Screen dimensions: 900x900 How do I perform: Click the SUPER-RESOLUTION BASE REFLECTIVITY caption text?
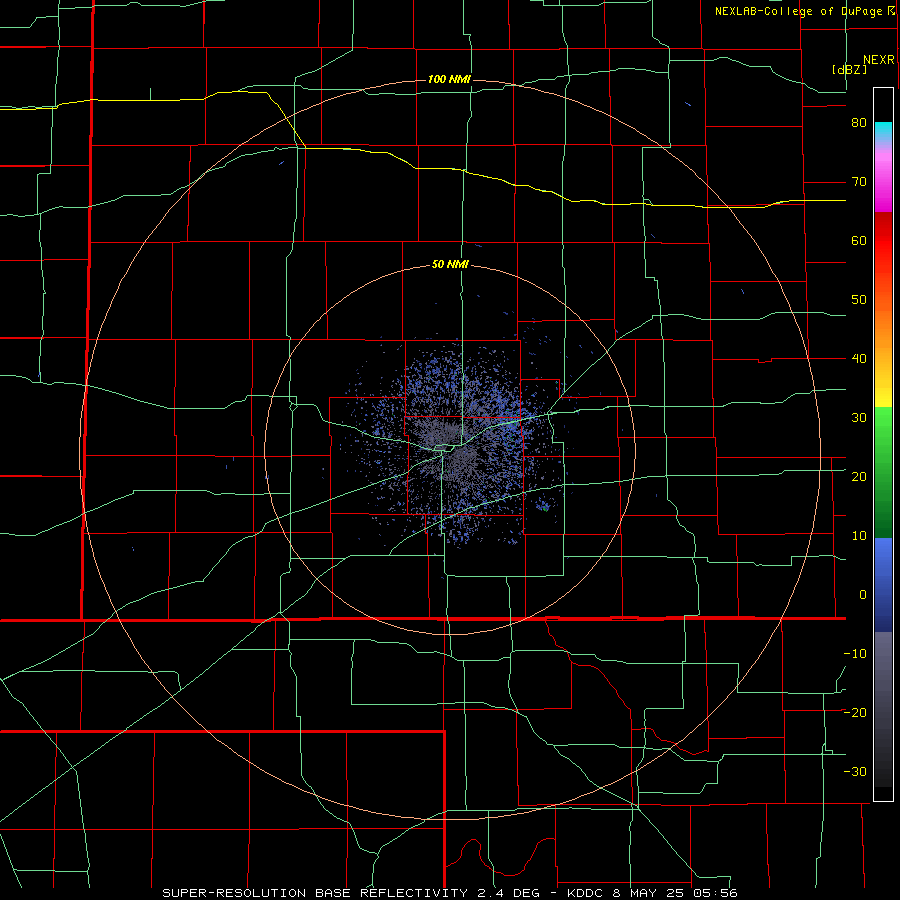pos(315,893)
